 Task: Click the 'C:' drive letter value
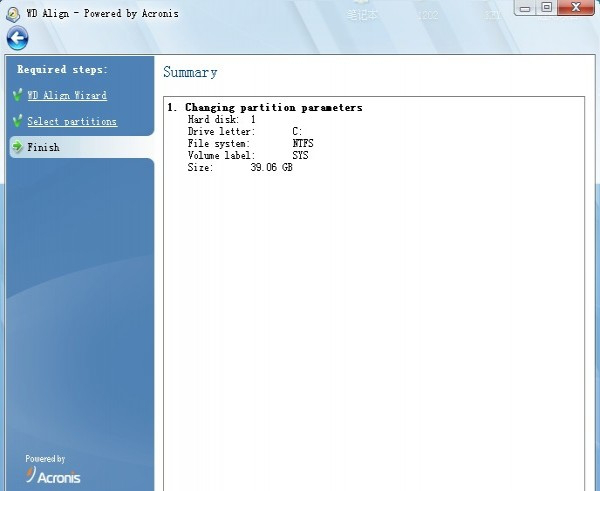(297, 131)
